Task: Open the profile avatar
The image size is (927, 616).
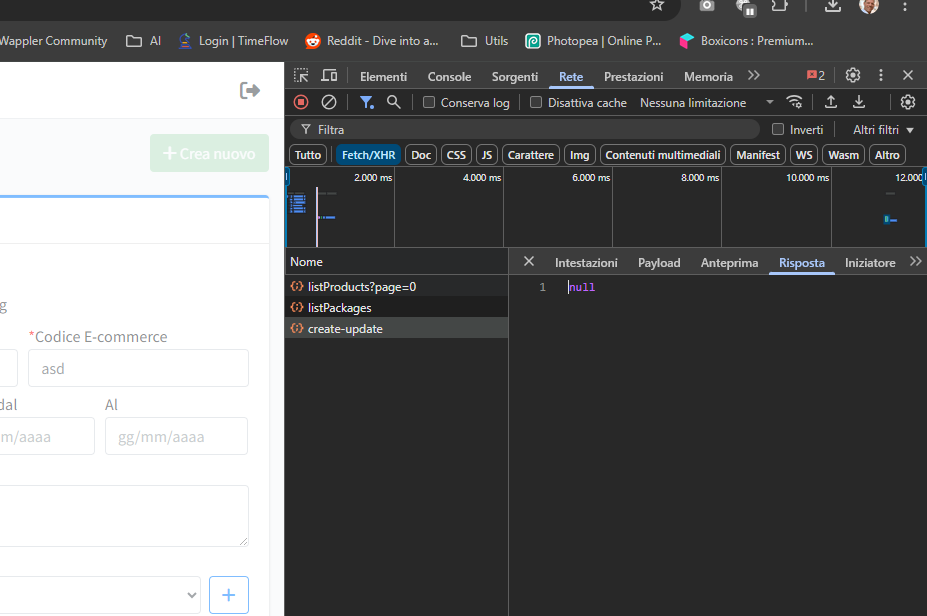Action: 868,6
